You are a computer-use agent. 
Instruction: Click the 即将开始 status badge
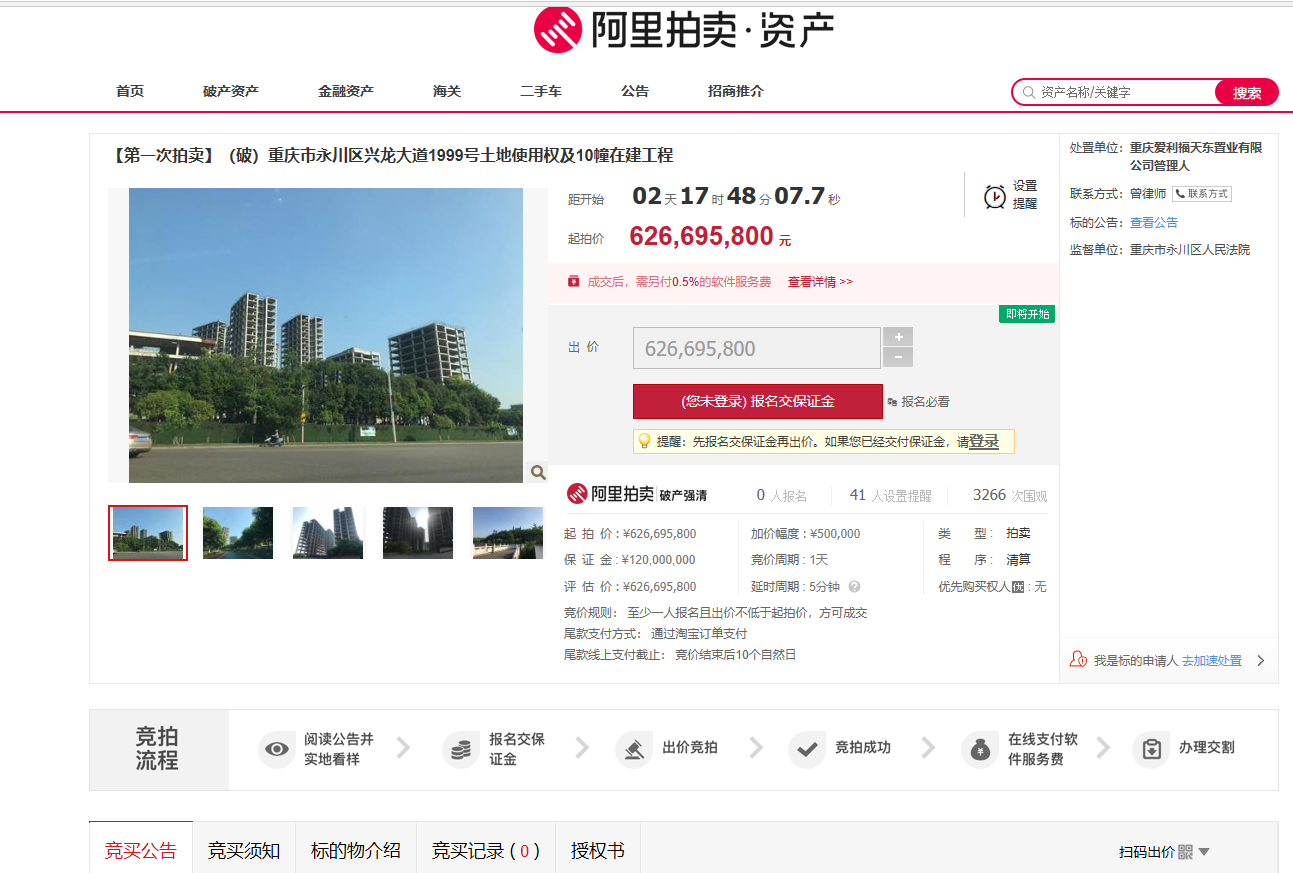click(1027, 314)
